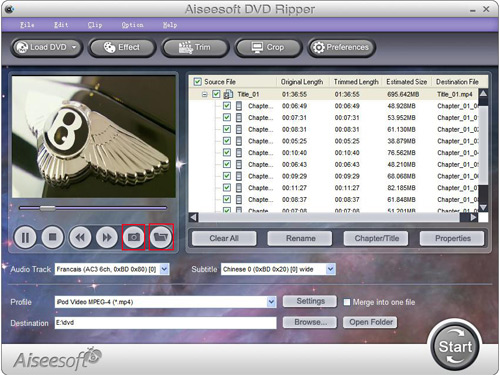This screenshot has width=500, height=375.
Task: Toggle the Source File select-all checkbox
Action: (x=197, y=82)
